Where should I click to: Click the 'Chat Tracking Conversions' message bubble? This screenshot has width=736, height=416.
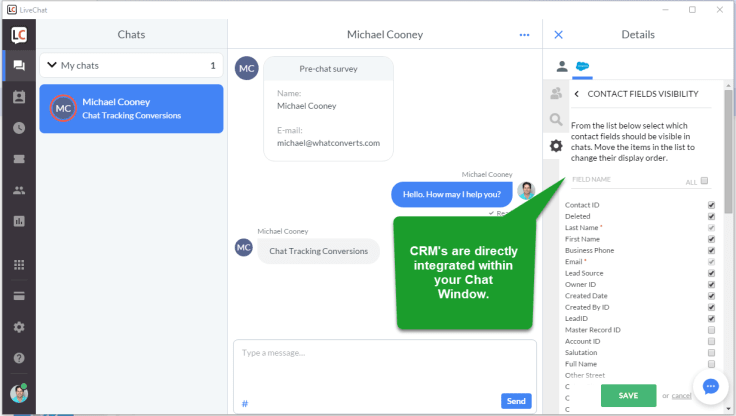318,251
